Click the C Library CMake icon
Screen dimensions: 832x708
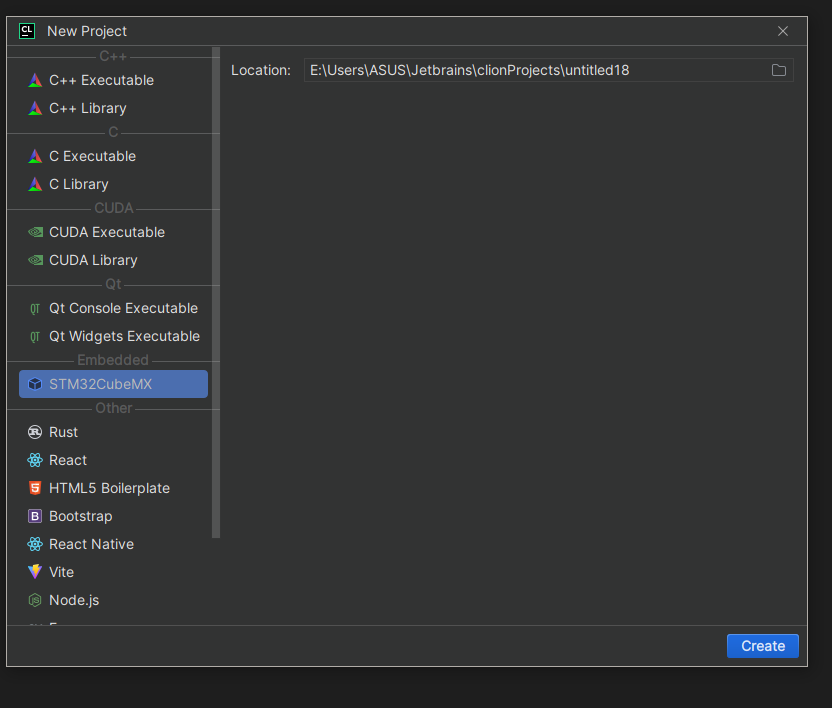click(x=35, y=184)
